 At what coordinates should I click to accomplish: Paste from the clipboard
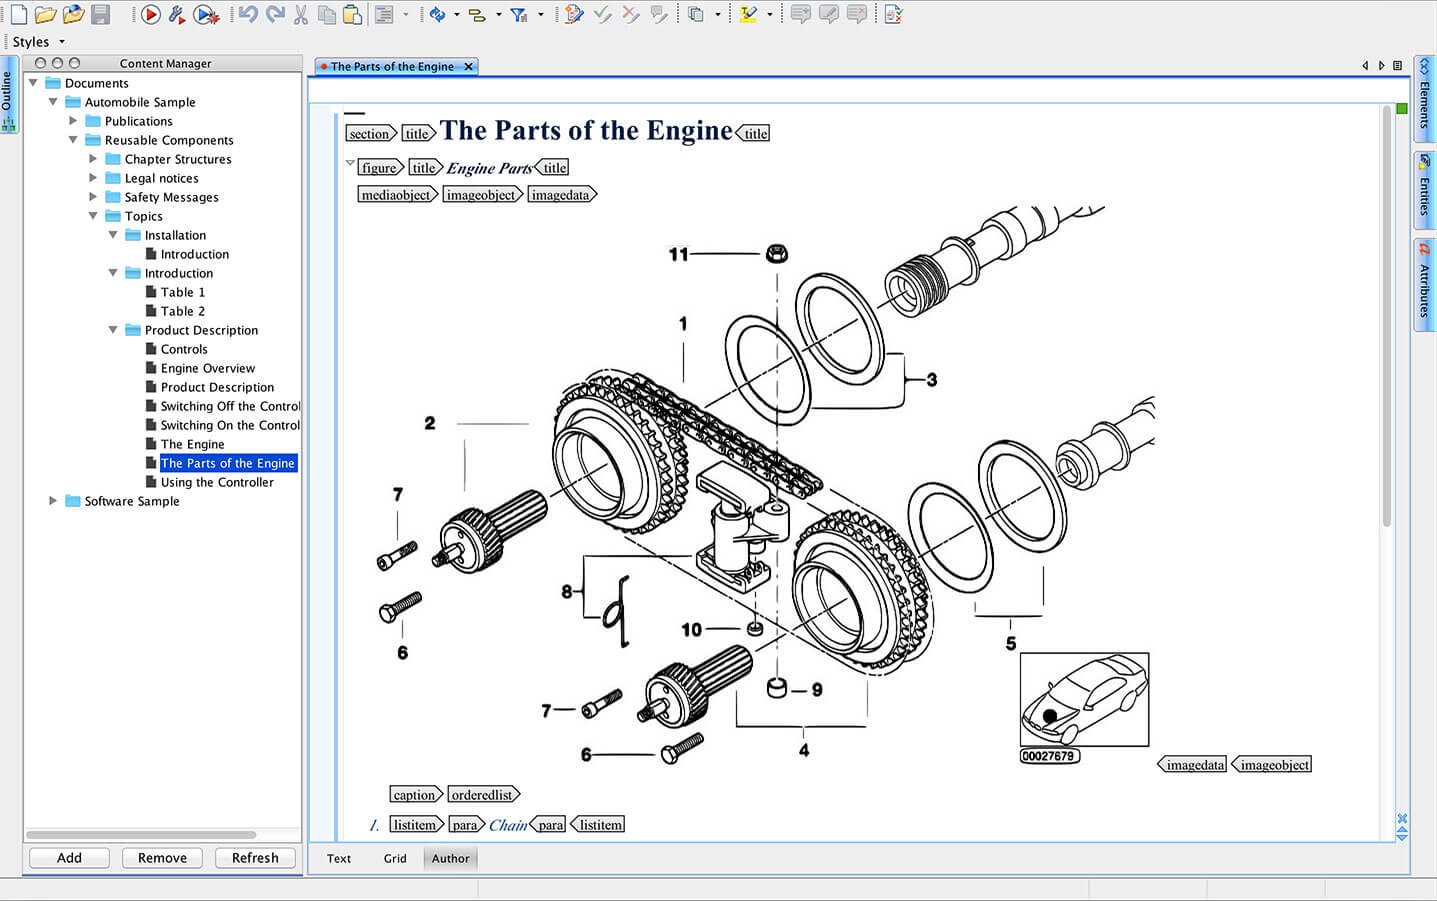coord(352,13)
